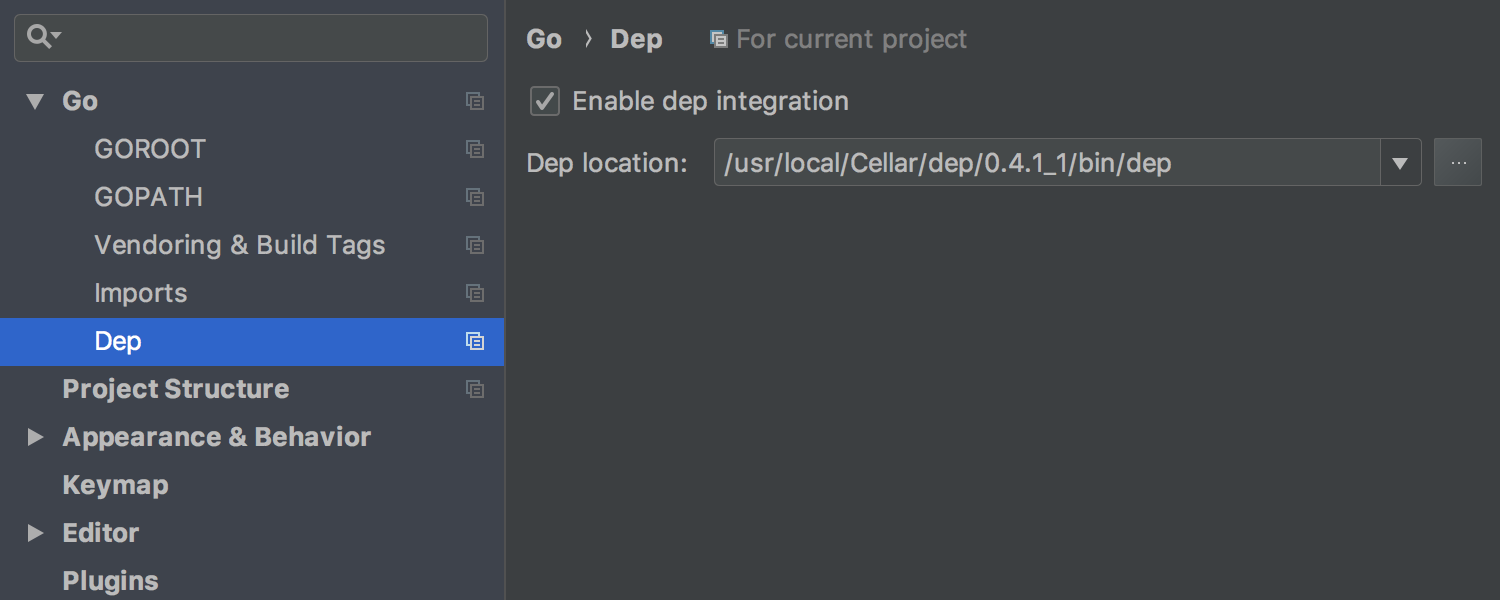
Task: Click the Dep location path field
Action: pos(1047,162)
